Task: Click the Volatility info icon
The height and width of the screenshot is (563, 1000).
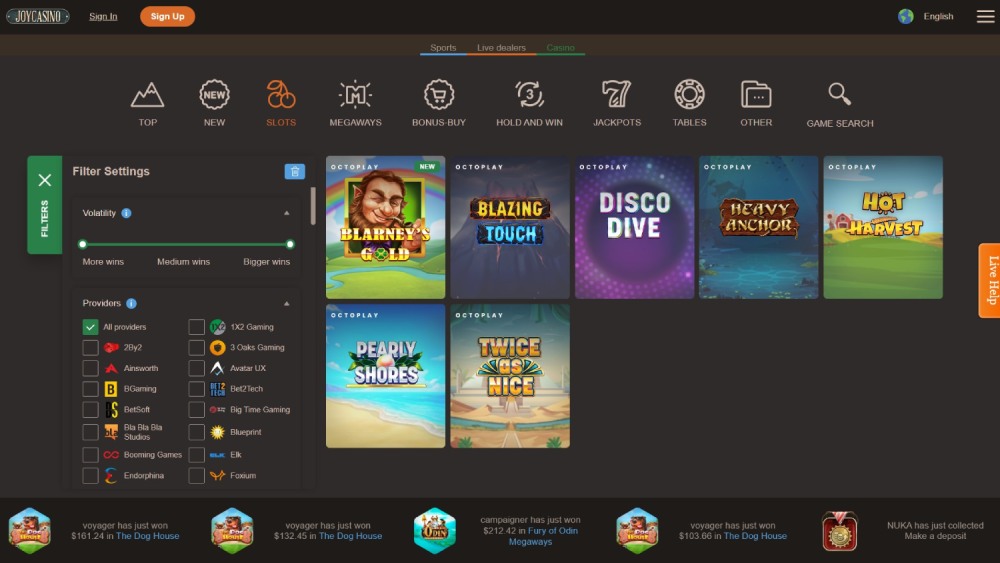Action: pyautogui.click(x=126, y=213)
